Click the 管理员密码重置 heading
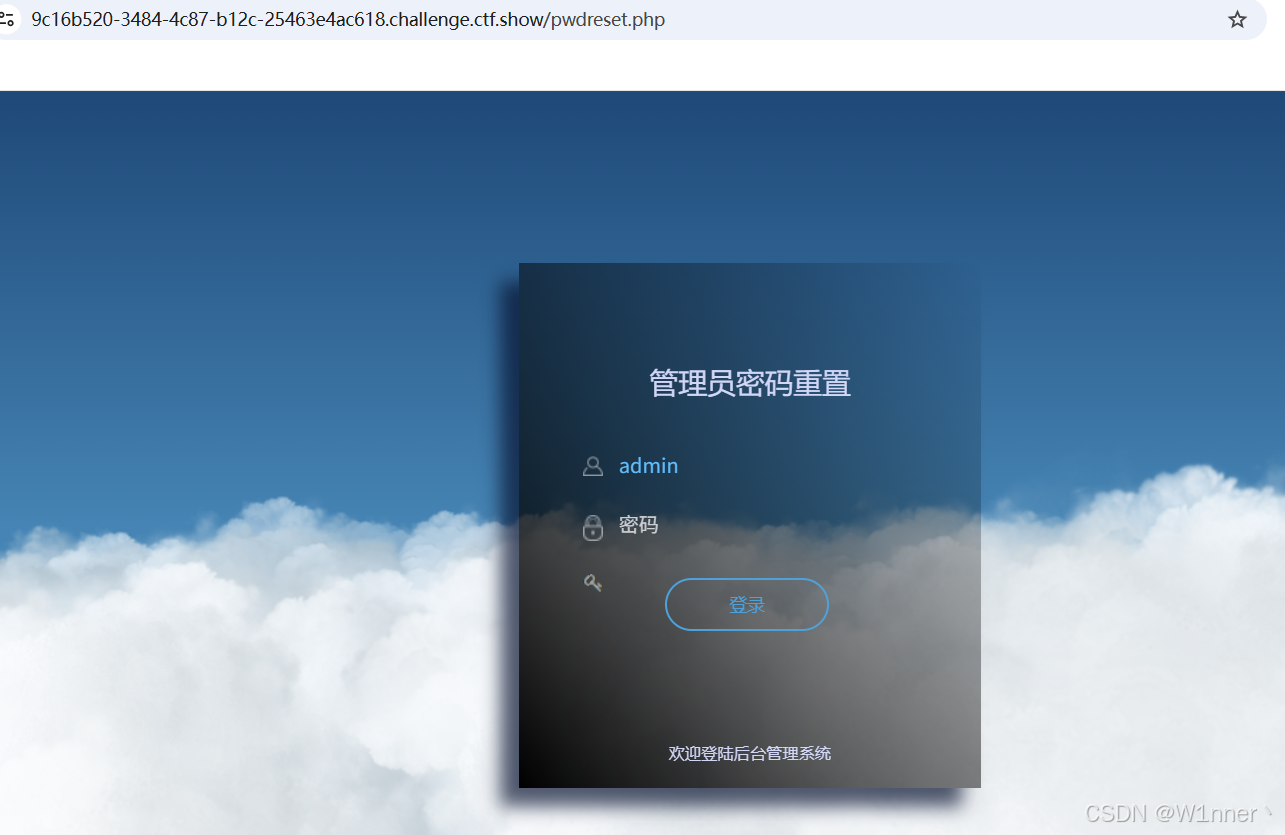Image resolution: width=1285 pixels, height=835 pixels. click(750, 383)
